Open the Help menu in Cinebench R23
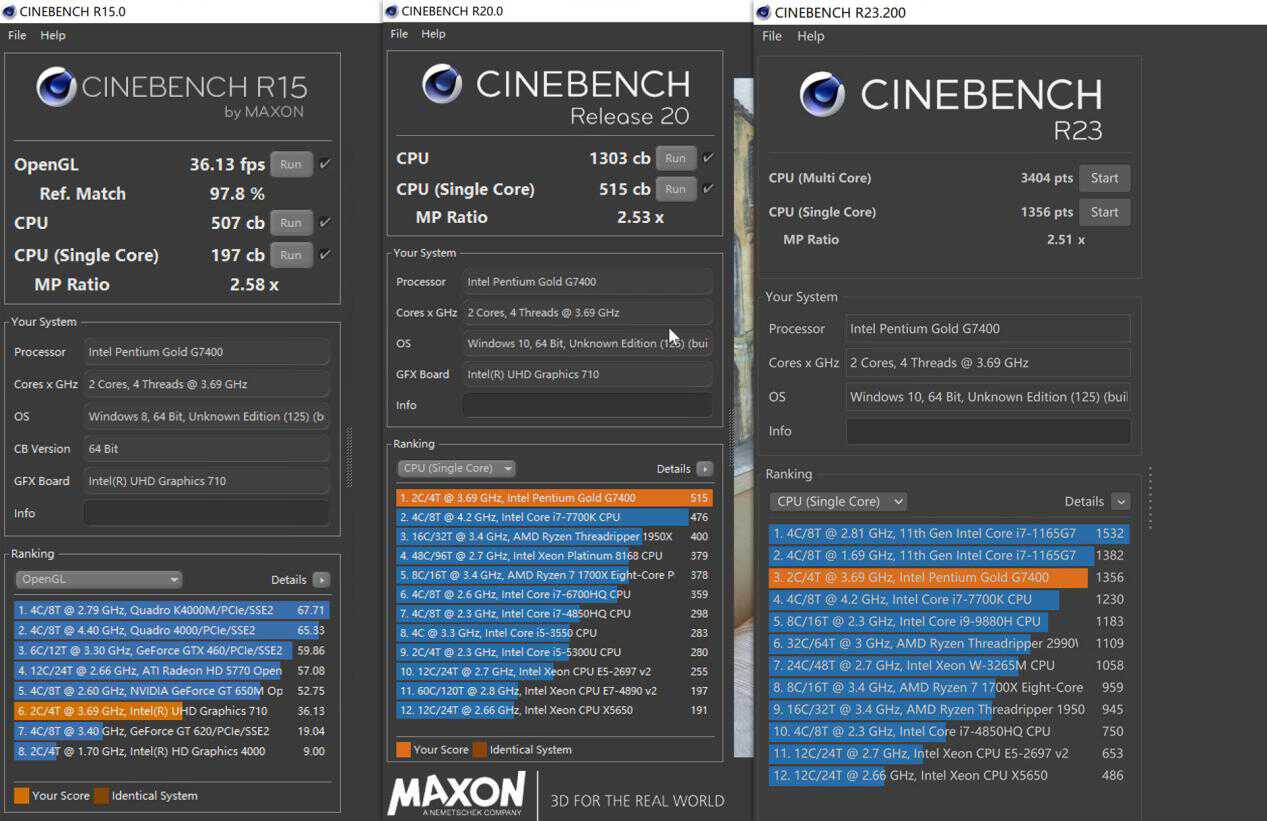Viewport: 1267px width, 821px height. pos(810,36)
